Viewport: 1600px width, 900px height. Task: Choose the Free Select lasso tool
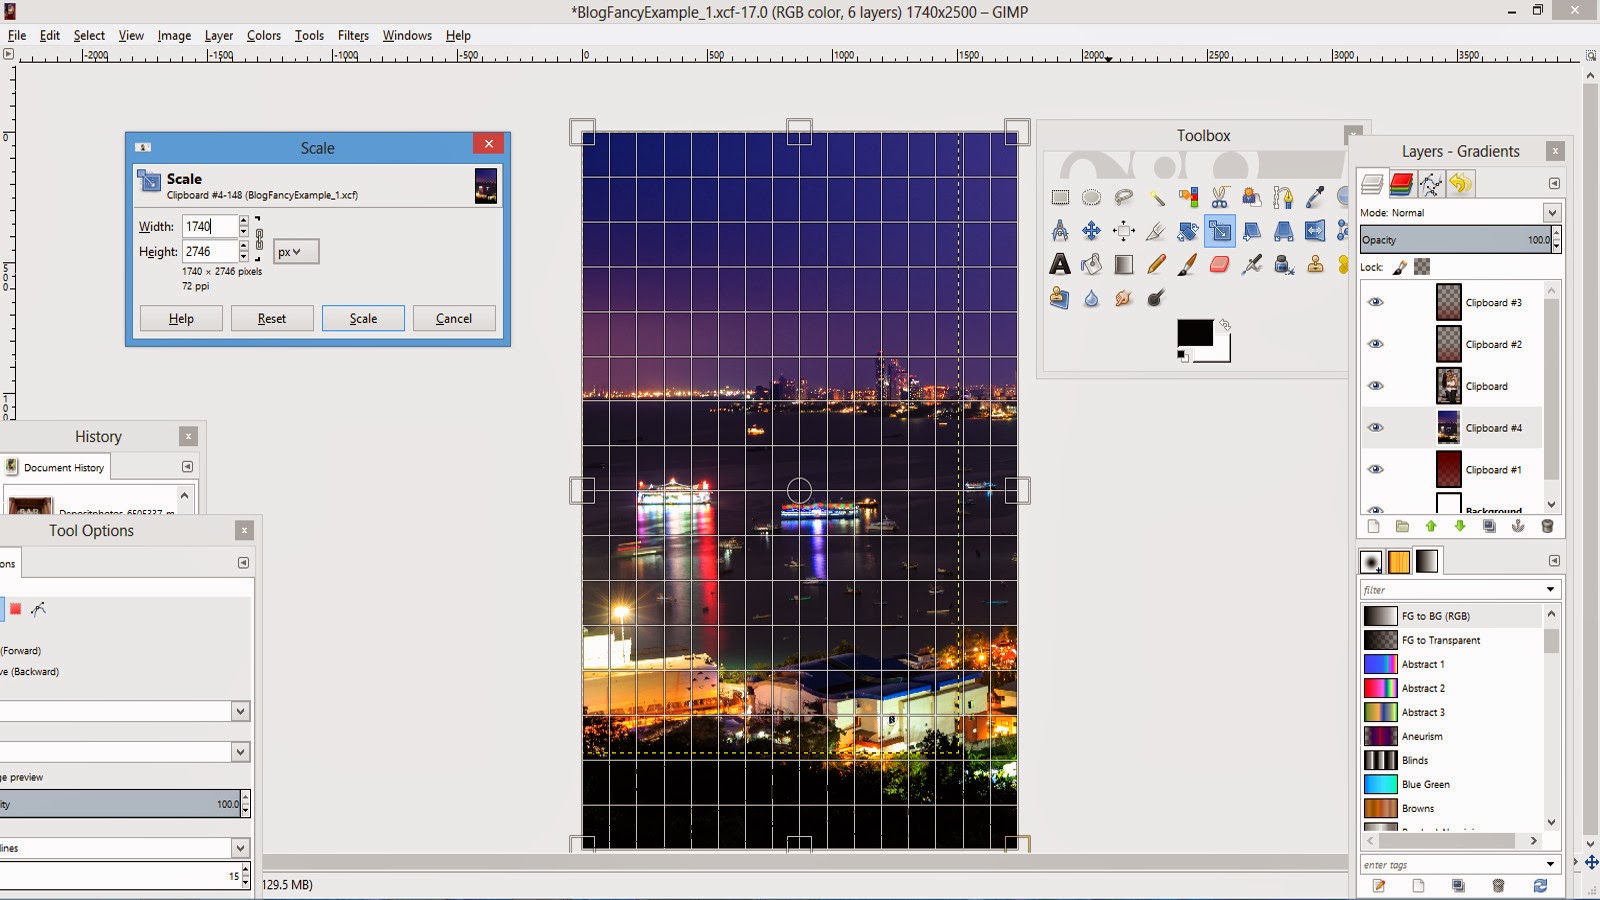click(1124, 198)
